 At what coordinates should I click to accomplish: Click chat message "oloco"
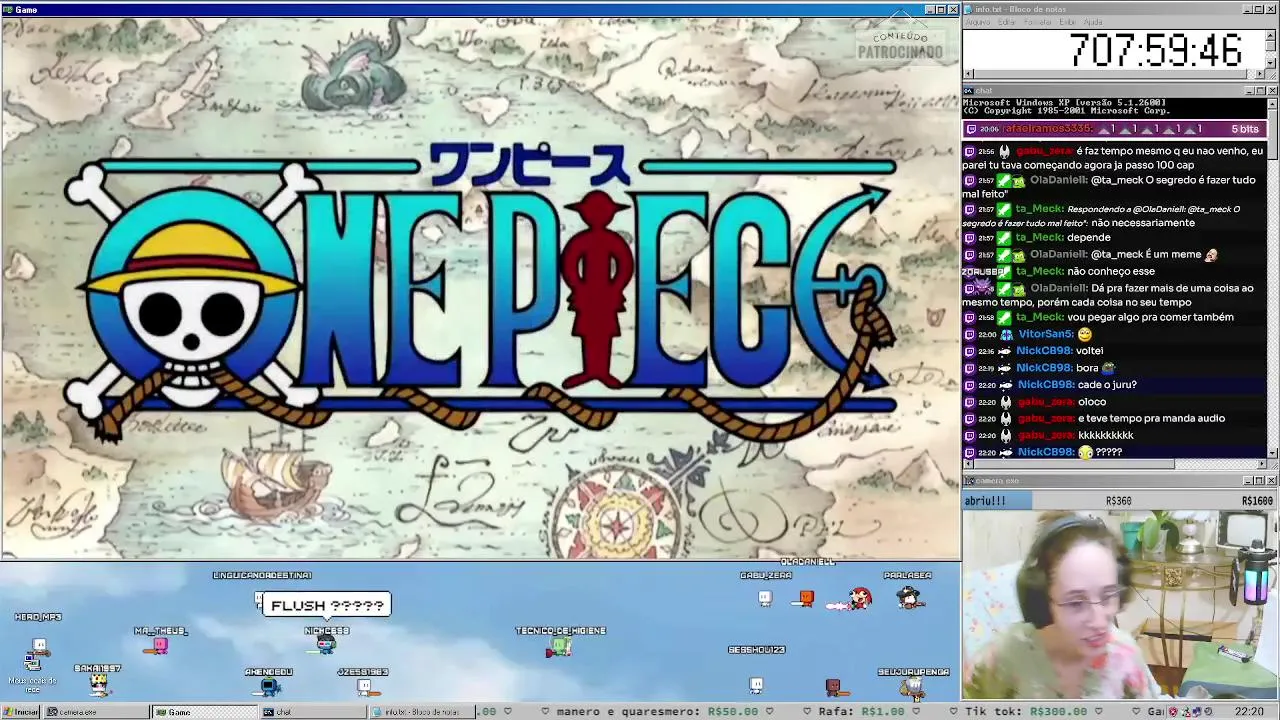point(1092,402)
